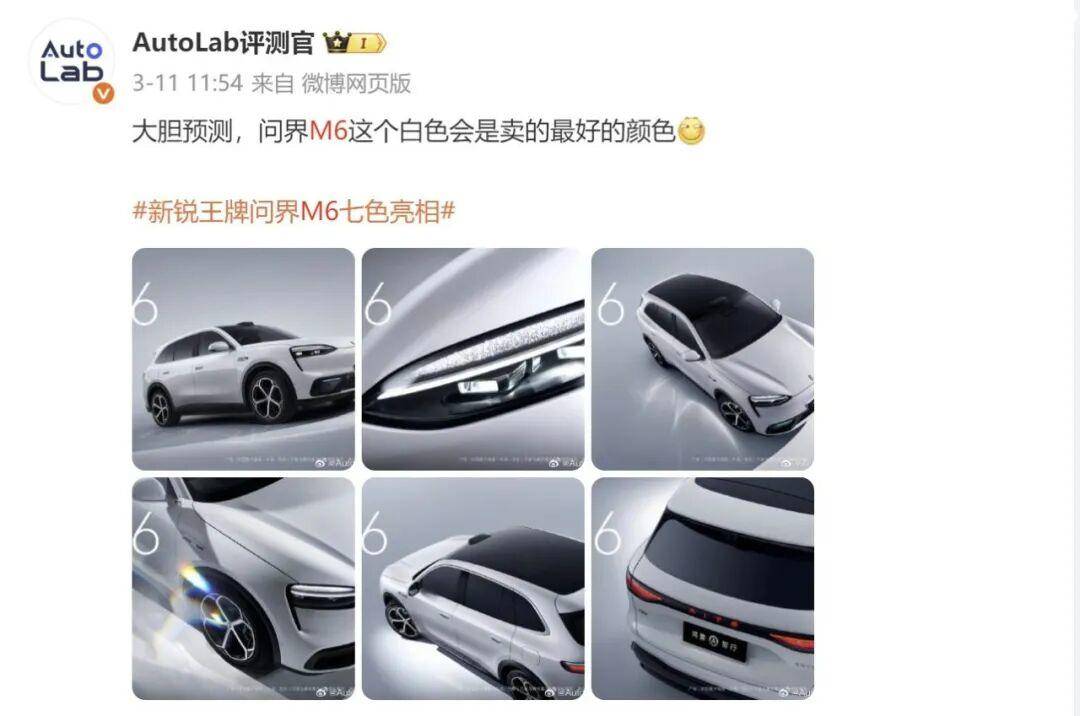
Task: Open AutoLab评测官 username link
Action: point(223,43)
